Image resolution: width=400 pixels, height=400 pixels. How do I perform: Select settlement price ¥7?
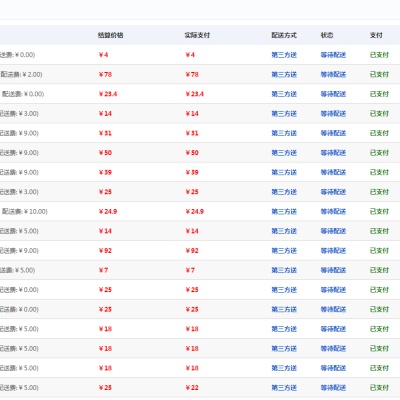click(x=103, y=270)
